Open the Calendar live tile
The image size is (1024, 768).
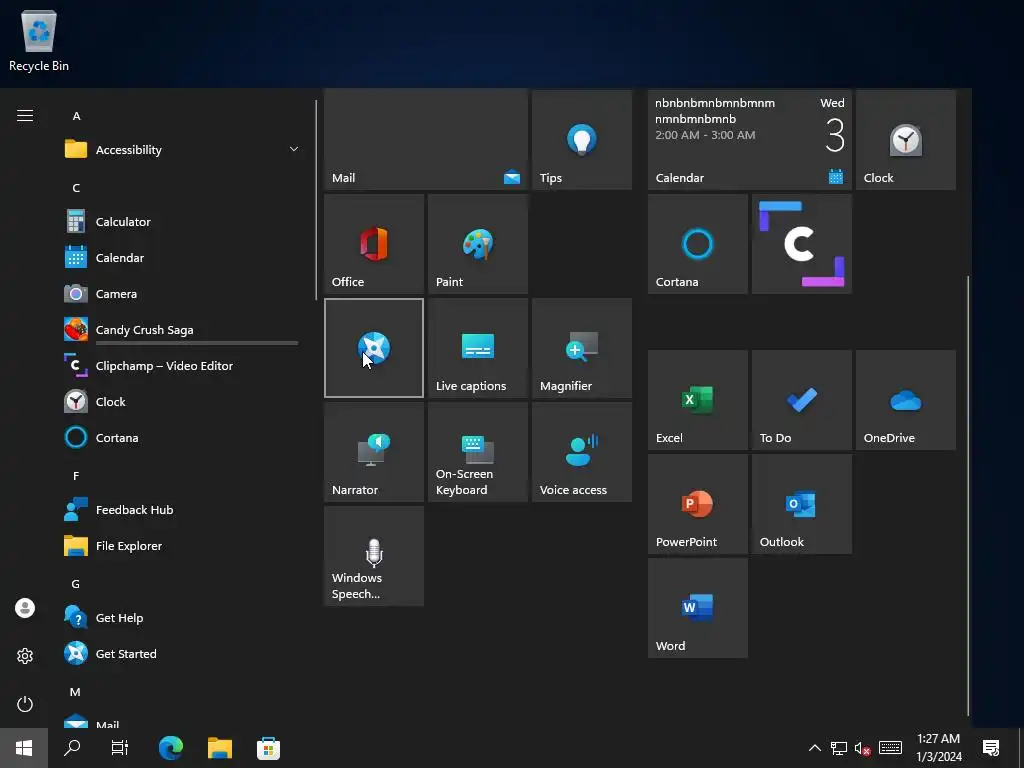[749, 139]
